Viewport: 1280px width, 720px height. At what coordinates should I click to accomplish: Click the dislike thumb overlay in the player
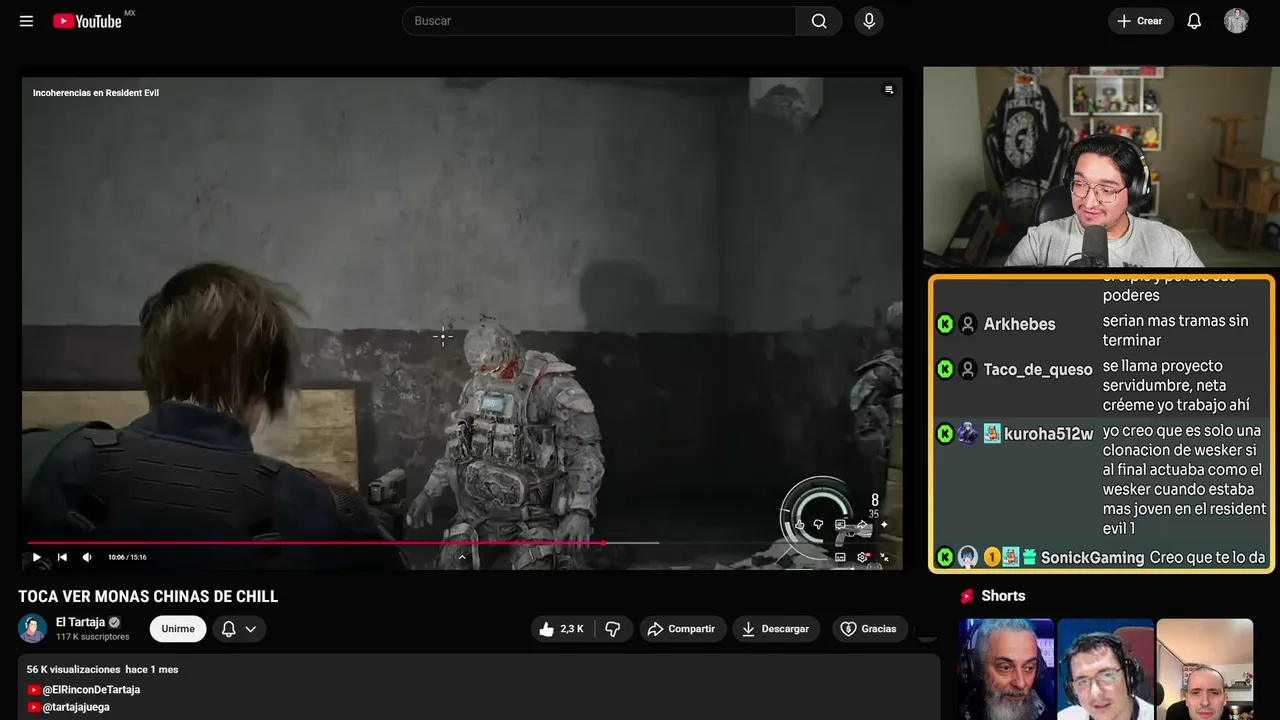point(818,524)
